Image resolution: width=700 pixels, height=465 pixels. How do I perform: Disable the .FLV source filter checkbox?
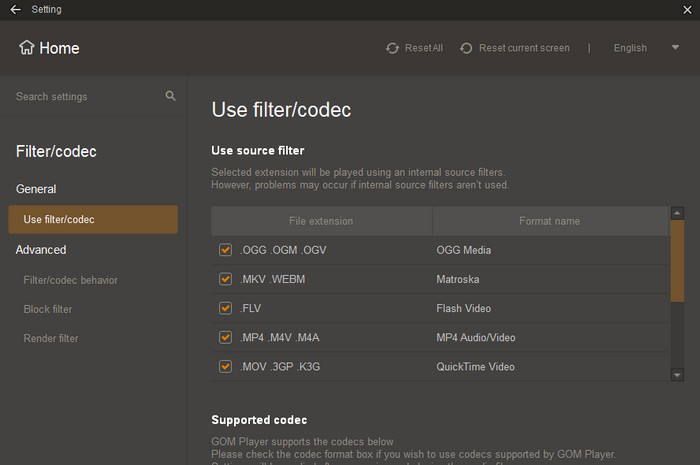tap(225, 308)
